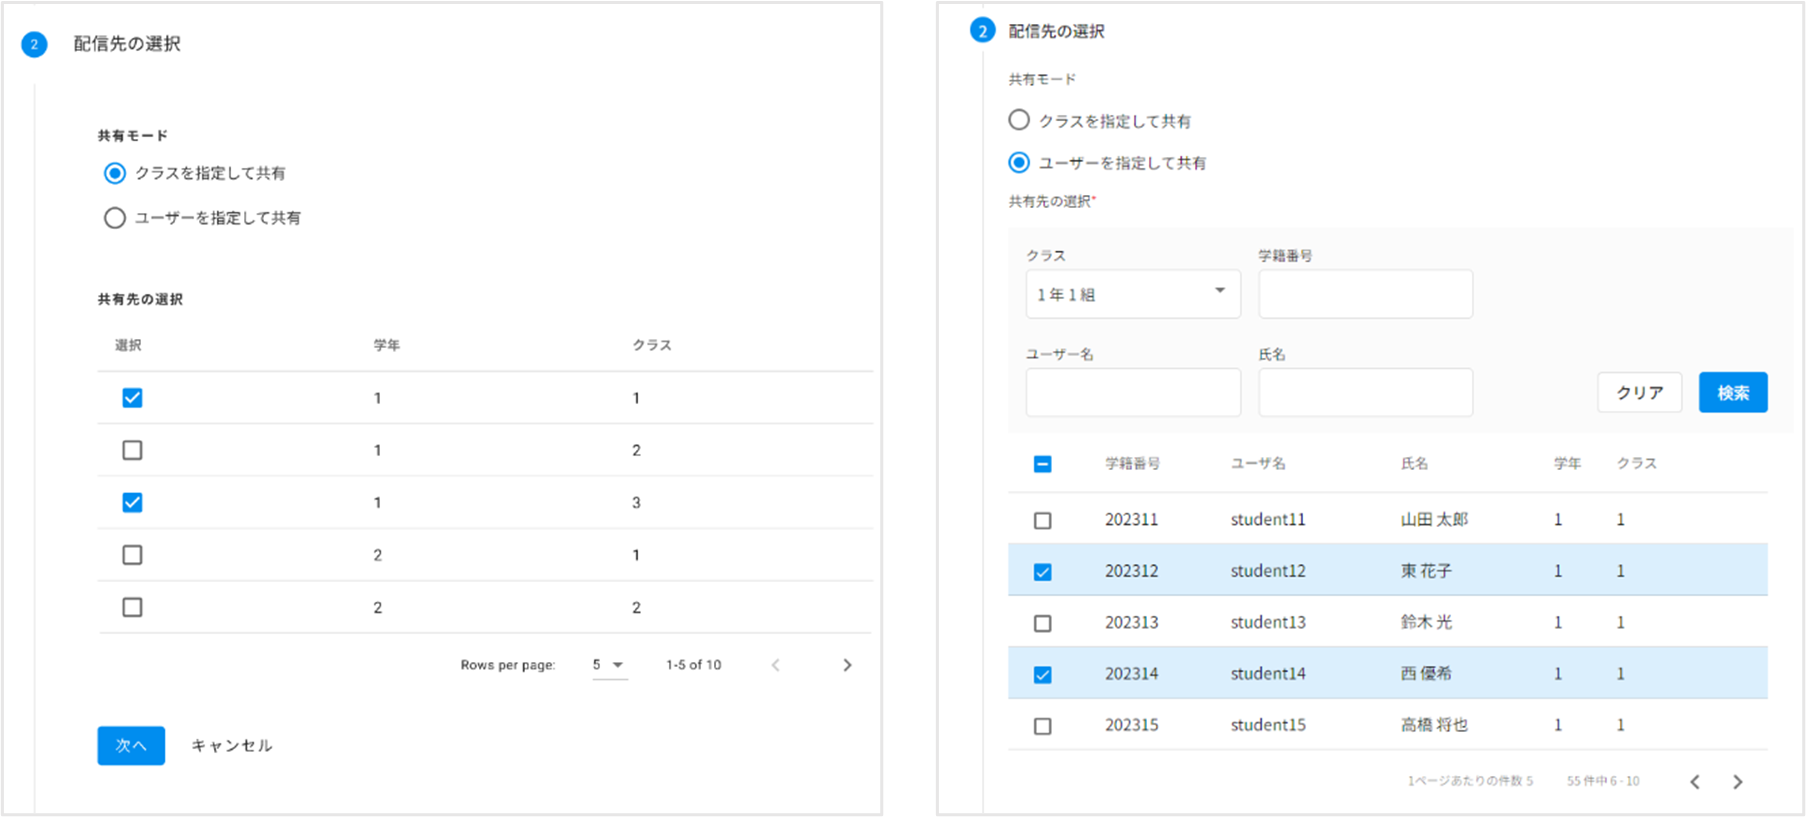This screenshot has height=817, width=1806.
Task: Choose ユーザーを指定して共有 radio in right panel
Action: tap(1019, 162)
